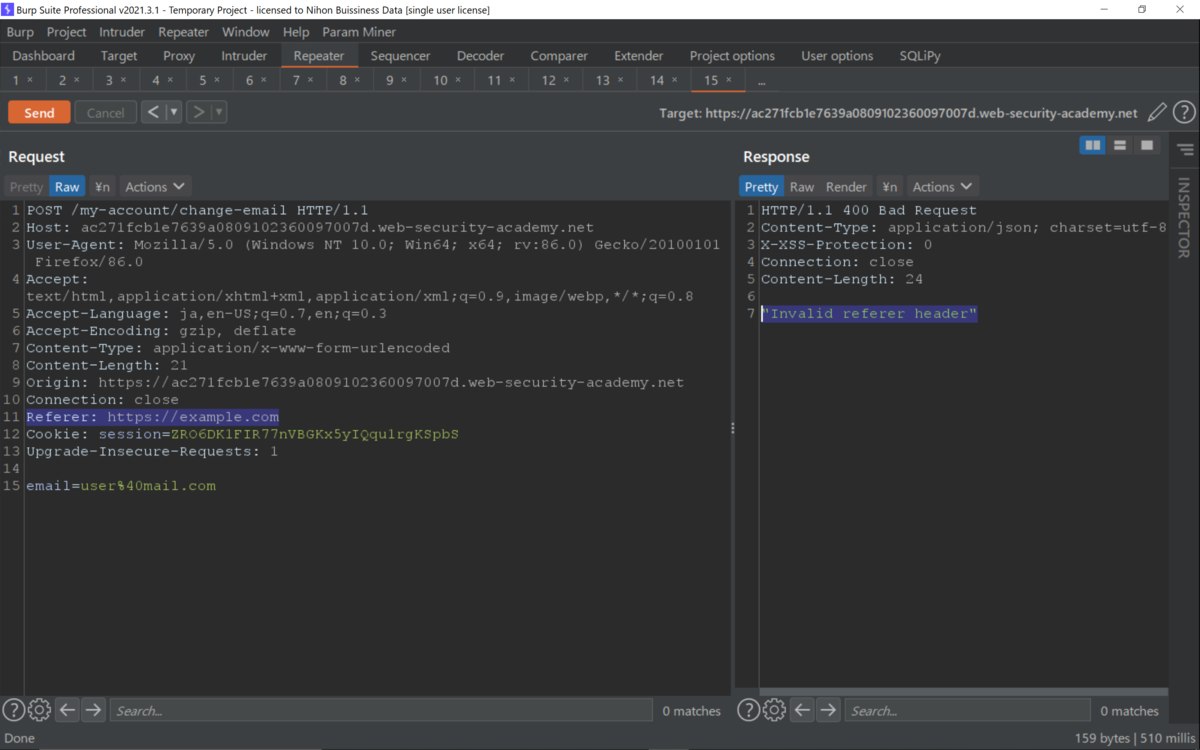Expand the INSPECTOR side panel

(1184, 218)
